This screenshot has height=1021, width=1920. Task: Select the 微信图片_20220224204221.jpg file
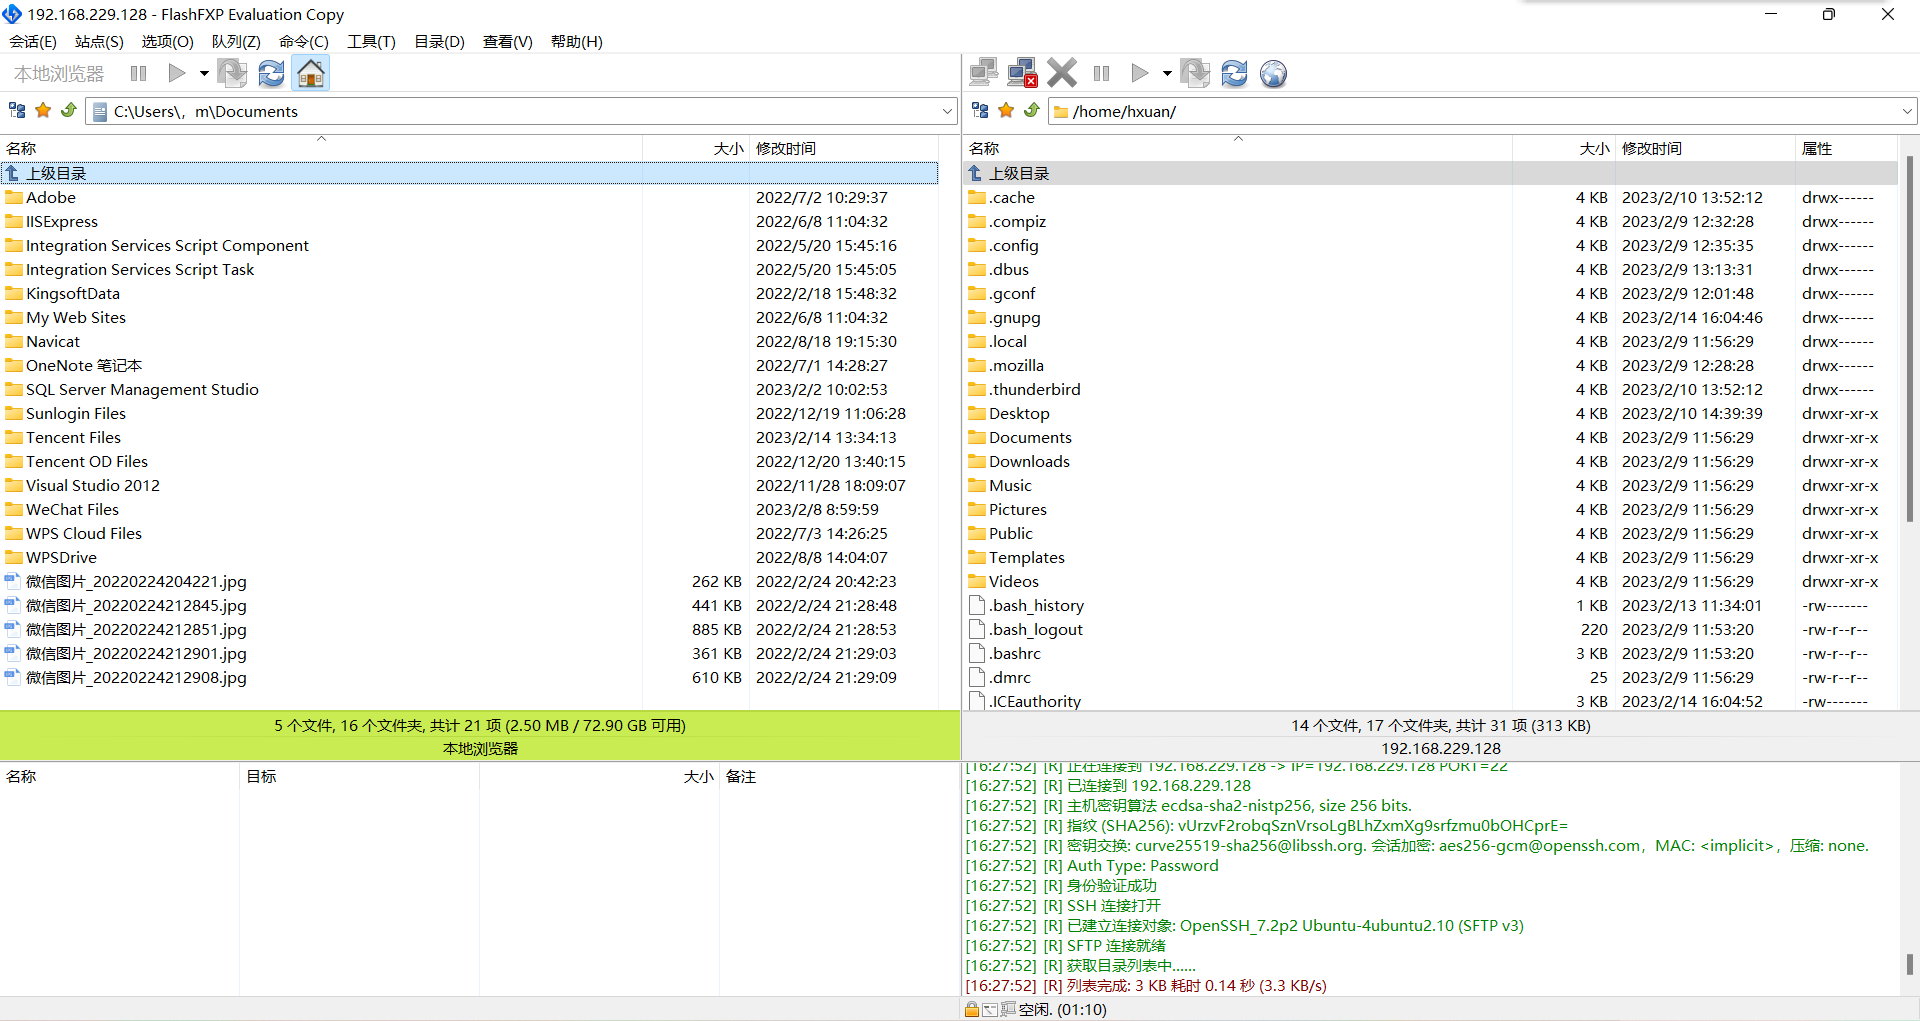(x=136, y=581)
